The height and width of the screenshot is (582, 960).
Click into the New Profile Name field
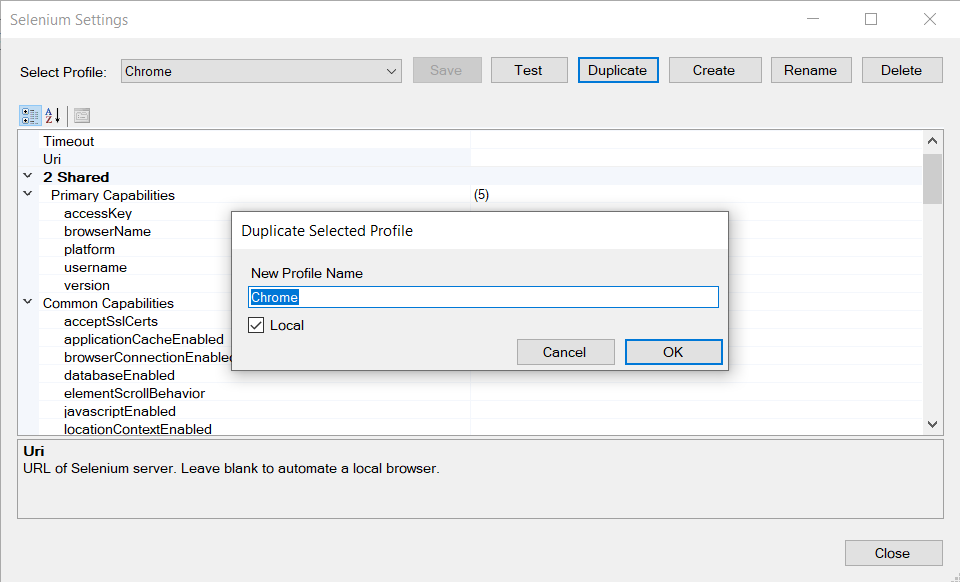click(x=483, y=297)
